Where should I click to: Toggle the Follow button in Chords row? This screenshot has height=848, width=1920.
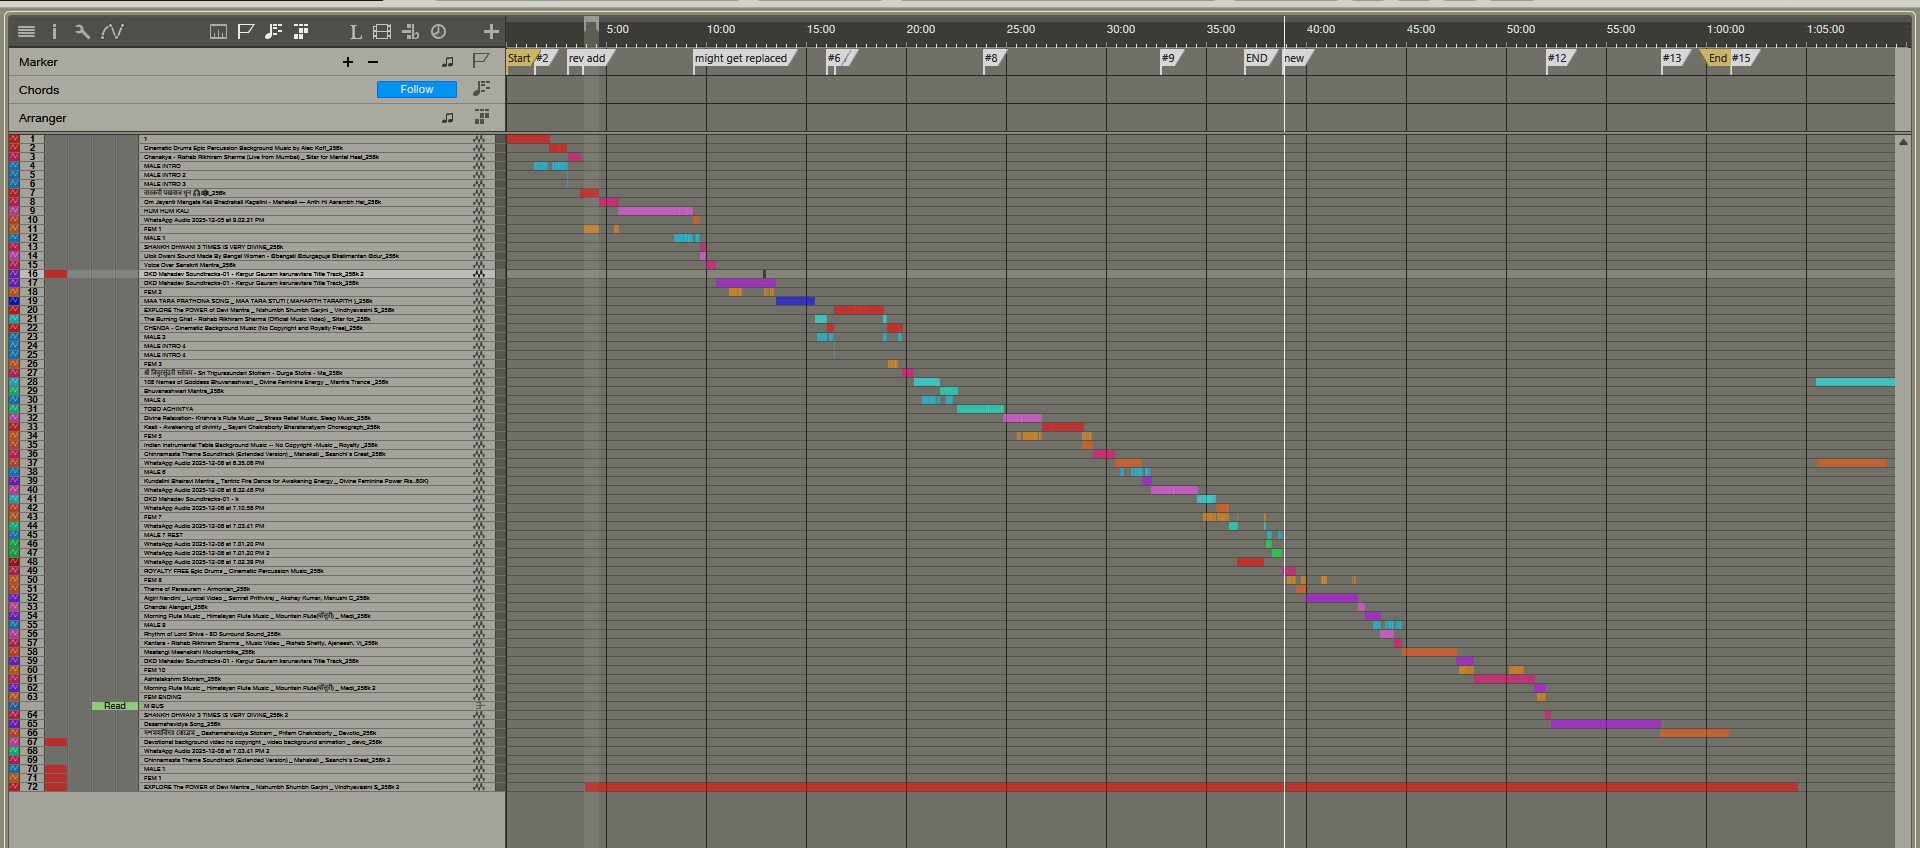click(417, 90)
